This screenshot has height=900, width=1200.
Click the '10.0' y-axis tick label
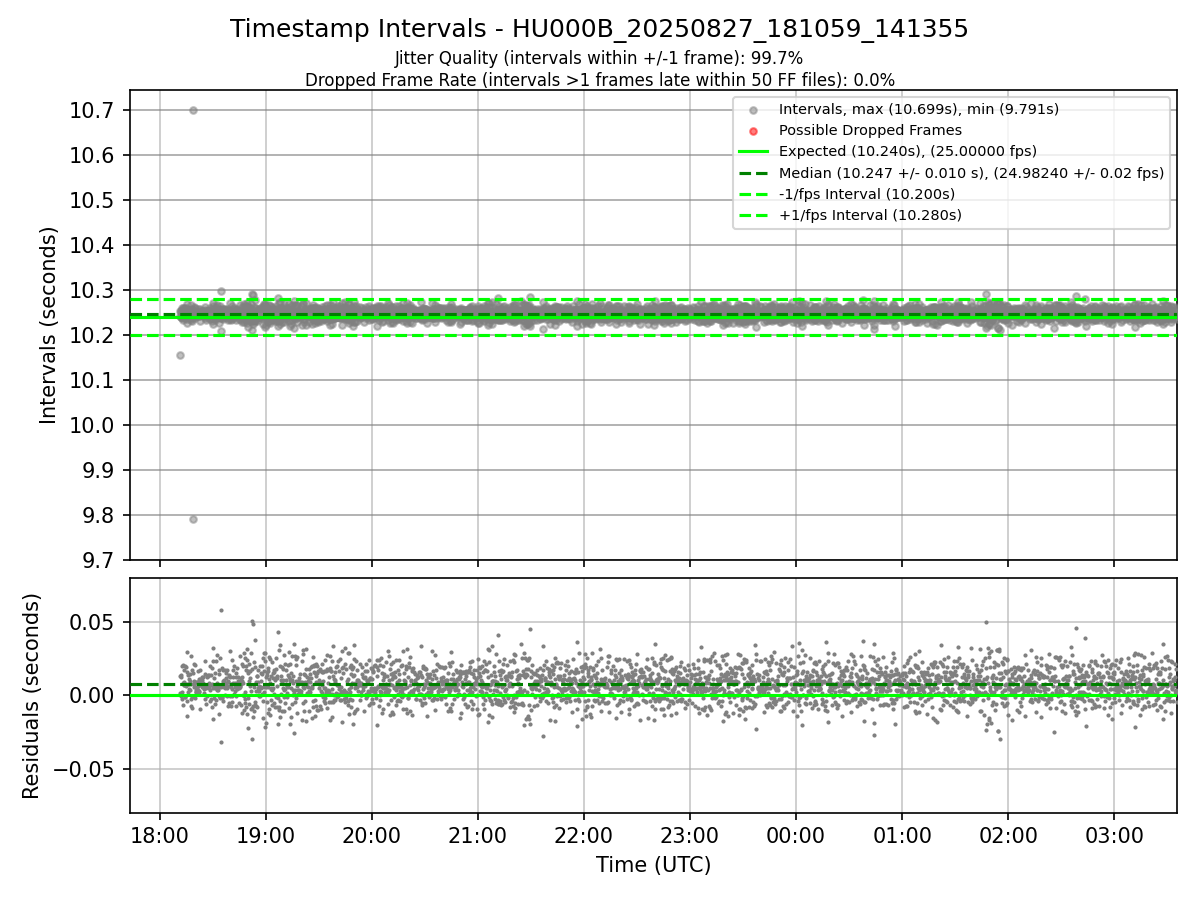click(94, 425)
